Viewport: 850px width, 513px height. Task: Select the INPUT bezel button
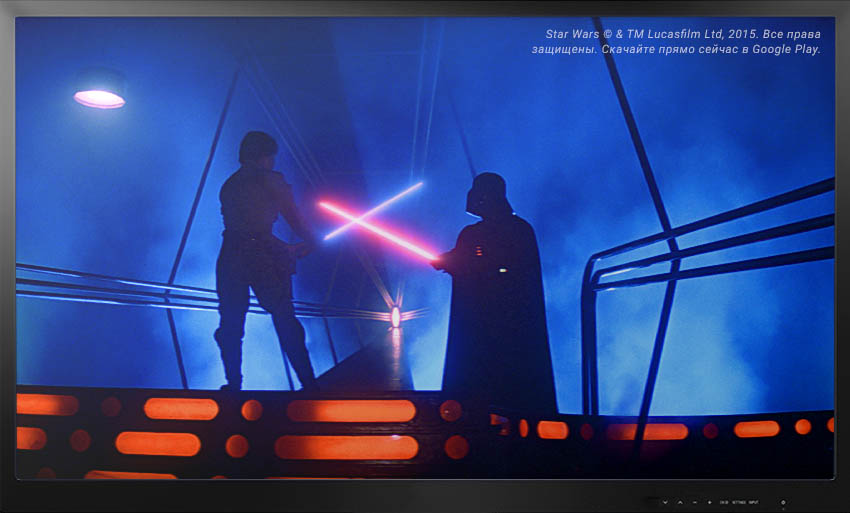754,502
